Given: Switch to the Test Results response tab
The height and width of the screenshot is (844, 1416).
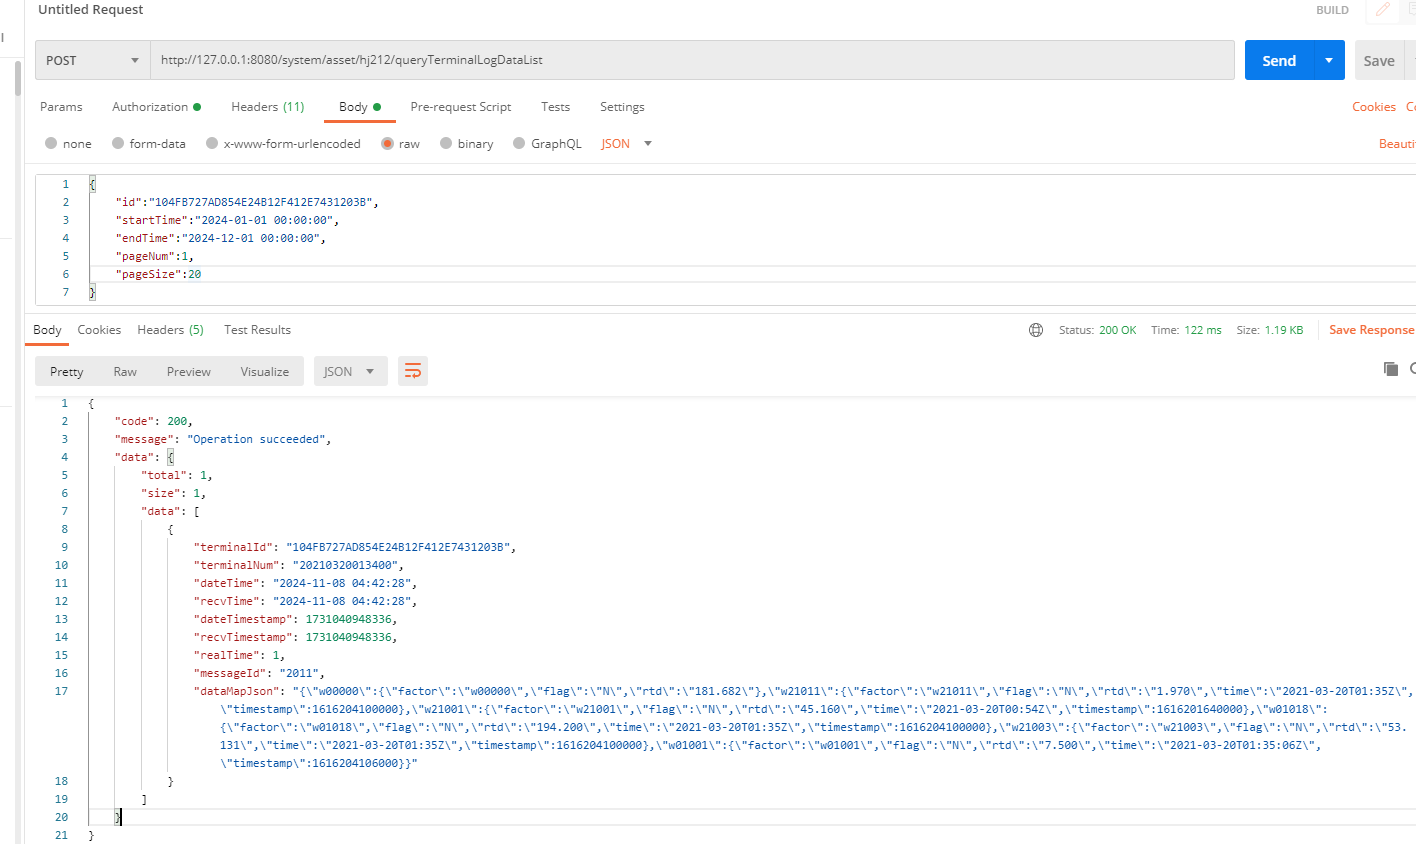Looking at the screenshot, I should (x=257, y=330).
